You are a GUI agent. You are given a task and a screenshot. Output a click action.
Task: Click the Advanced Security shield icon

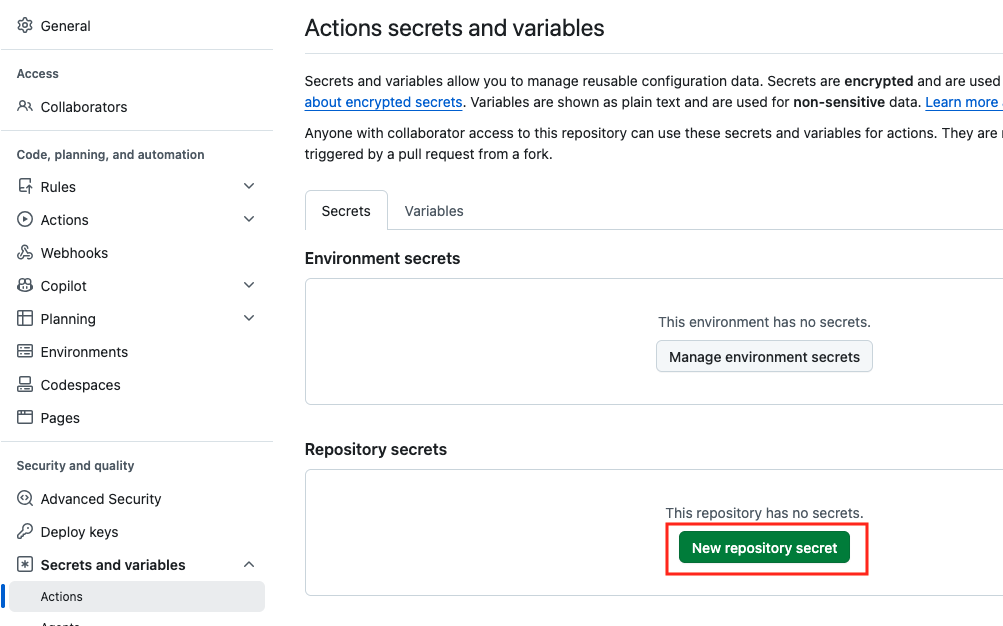point(25,498)
